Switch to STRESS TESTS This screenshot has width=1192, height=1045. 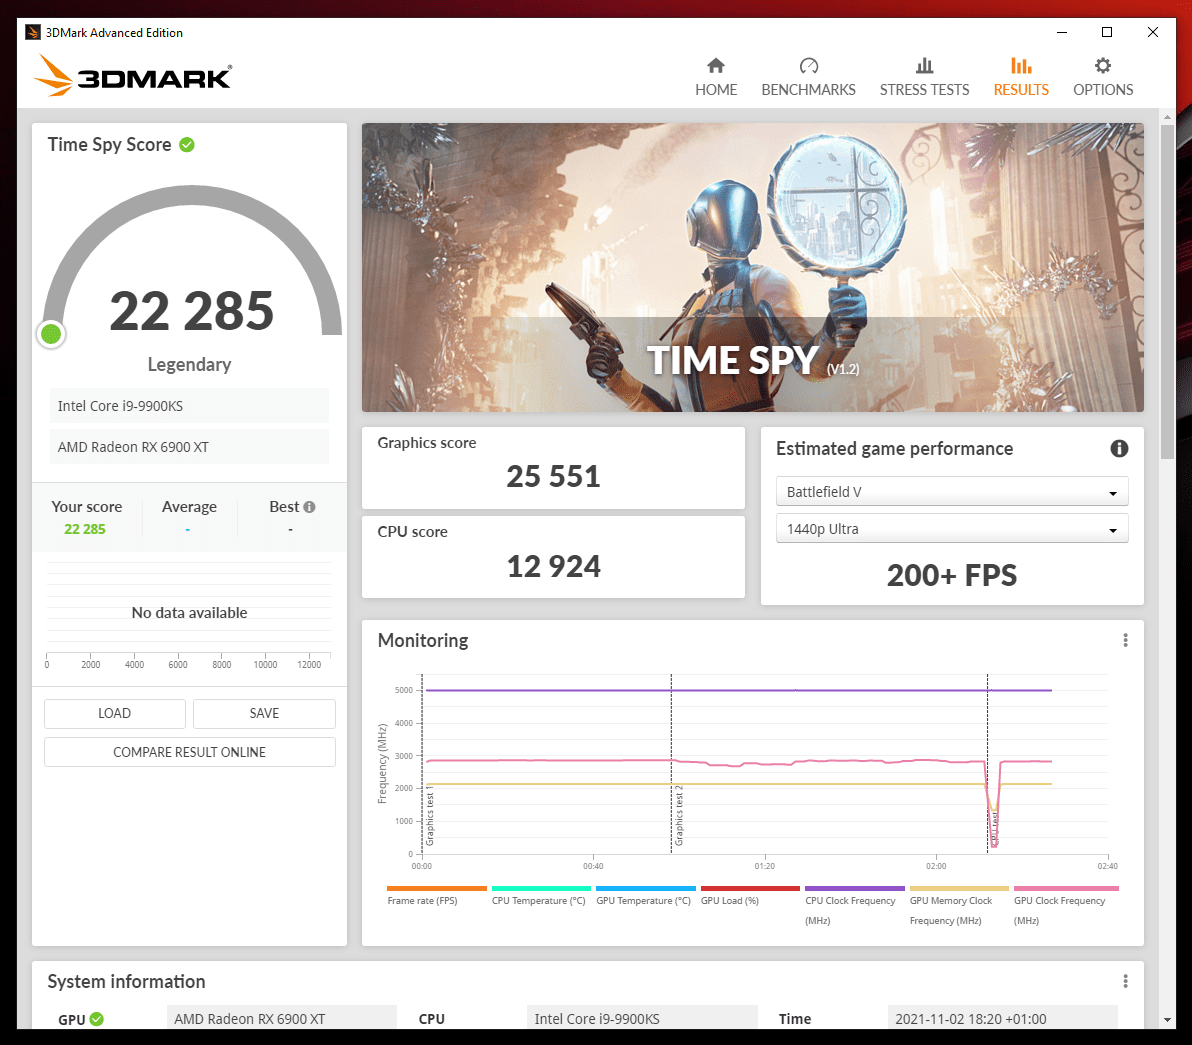click(x=924, y=78)
